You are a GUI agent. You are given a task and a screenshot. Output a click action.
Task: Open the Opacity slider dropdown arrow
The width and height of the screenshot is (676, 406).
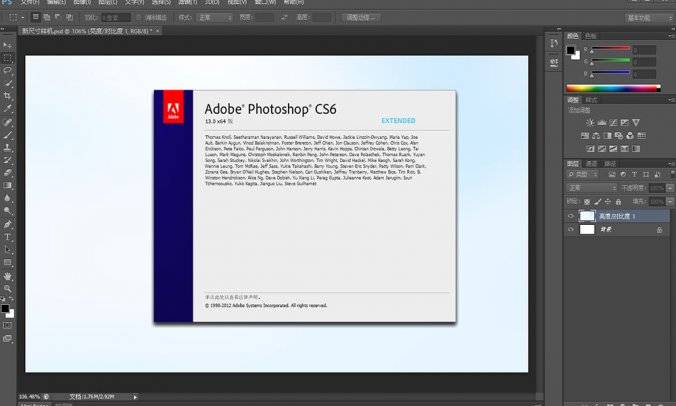point(670,188)
